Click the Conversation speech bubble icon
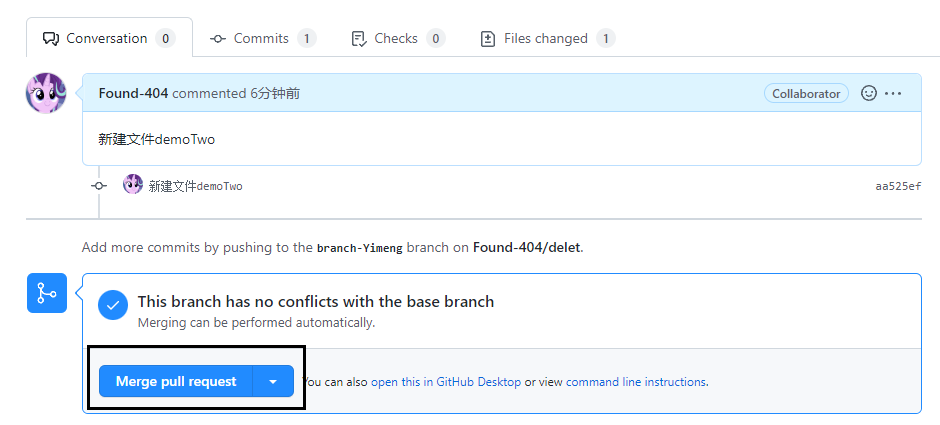This screenshot has height=425, width=940. click(51, 39)
